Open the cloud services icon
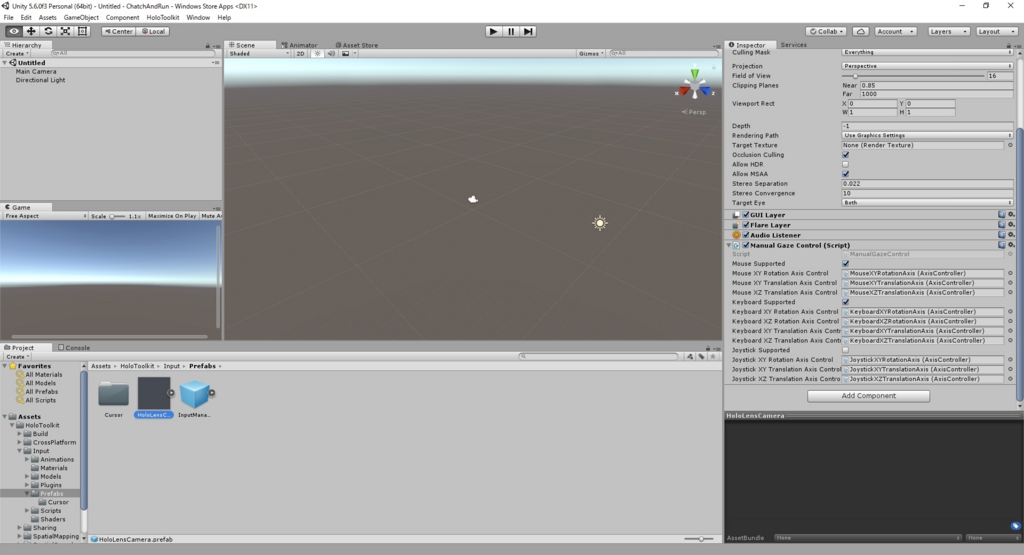 point(861,31)
